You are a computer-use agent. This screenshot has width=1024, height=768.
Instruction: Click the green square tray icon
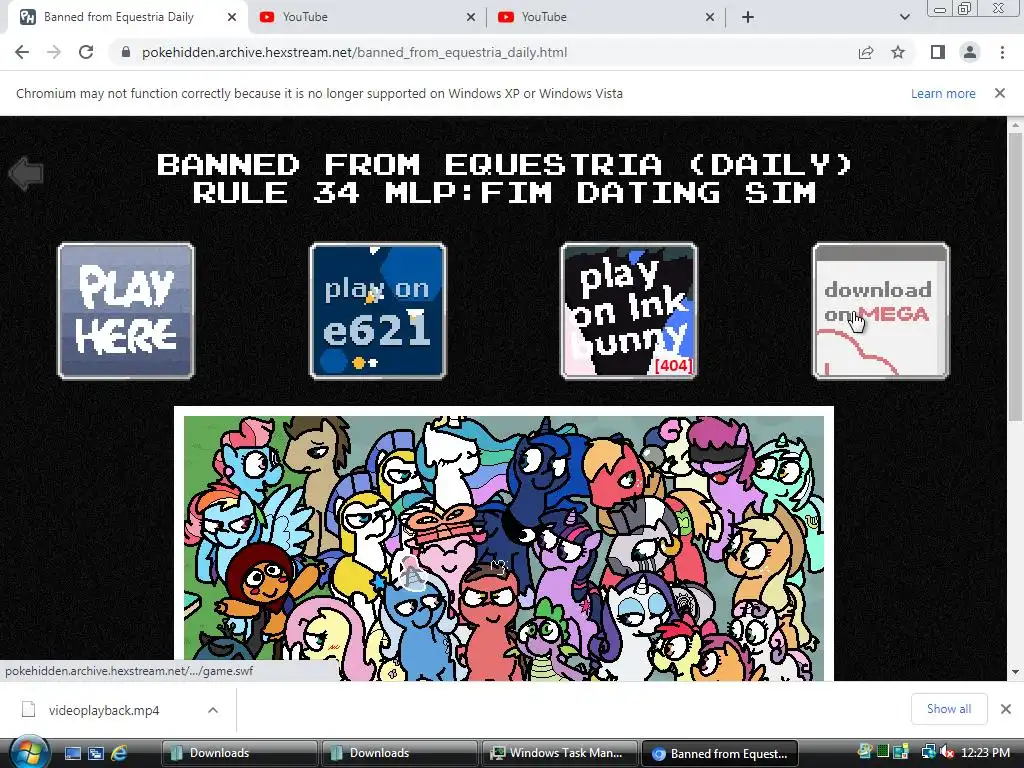click(x=883, y=752)
